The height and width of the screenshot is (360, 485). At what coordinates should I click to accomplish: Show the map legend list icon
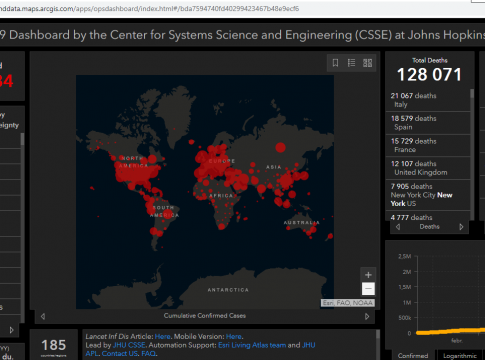tap(351, 63)
